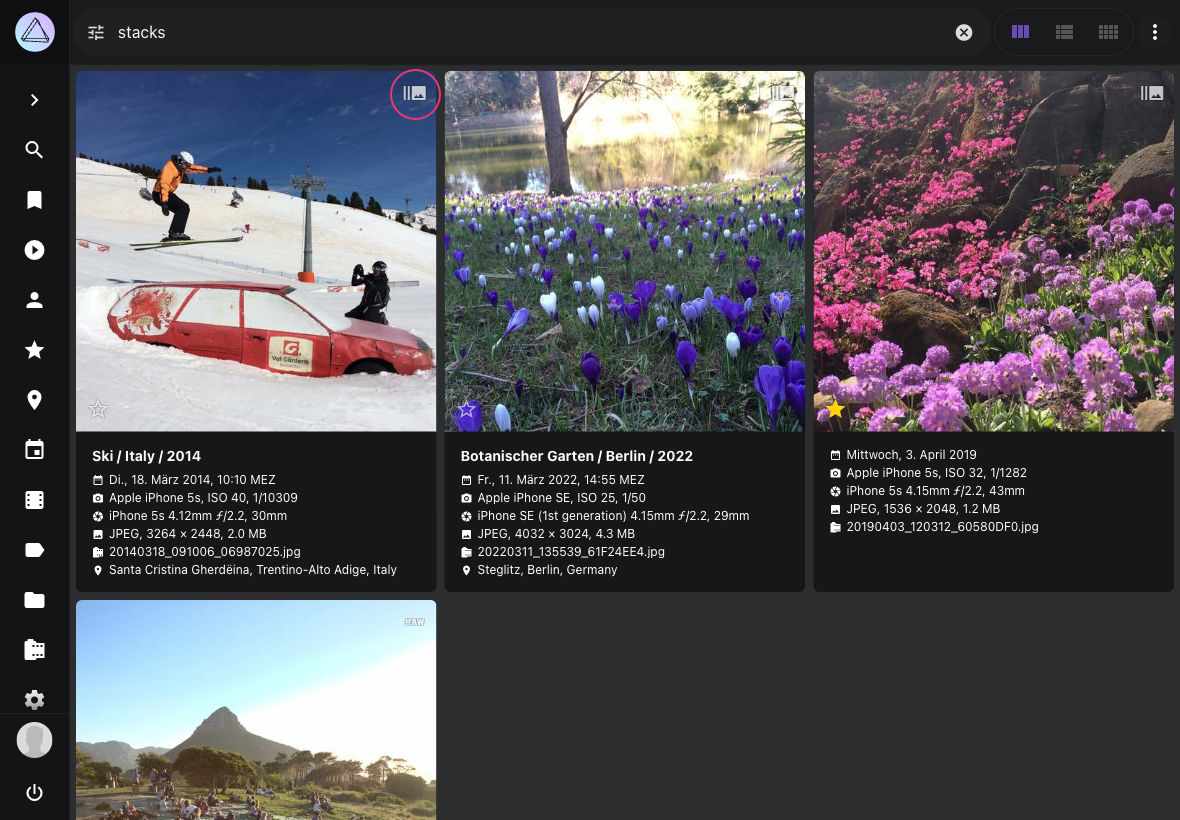Open People icon in sidebar
This screenshot has height=820, width=1180.
(x=35, y=300)
